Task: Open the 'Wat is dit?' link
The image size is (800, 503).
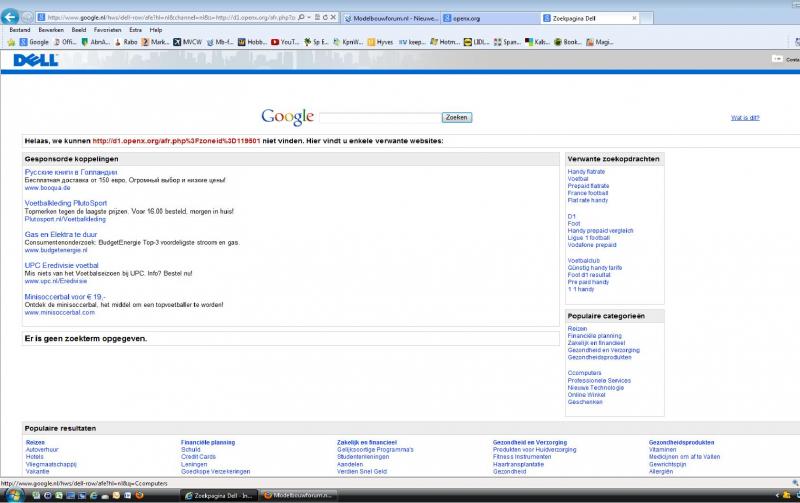Action: (x=745, y=118)
